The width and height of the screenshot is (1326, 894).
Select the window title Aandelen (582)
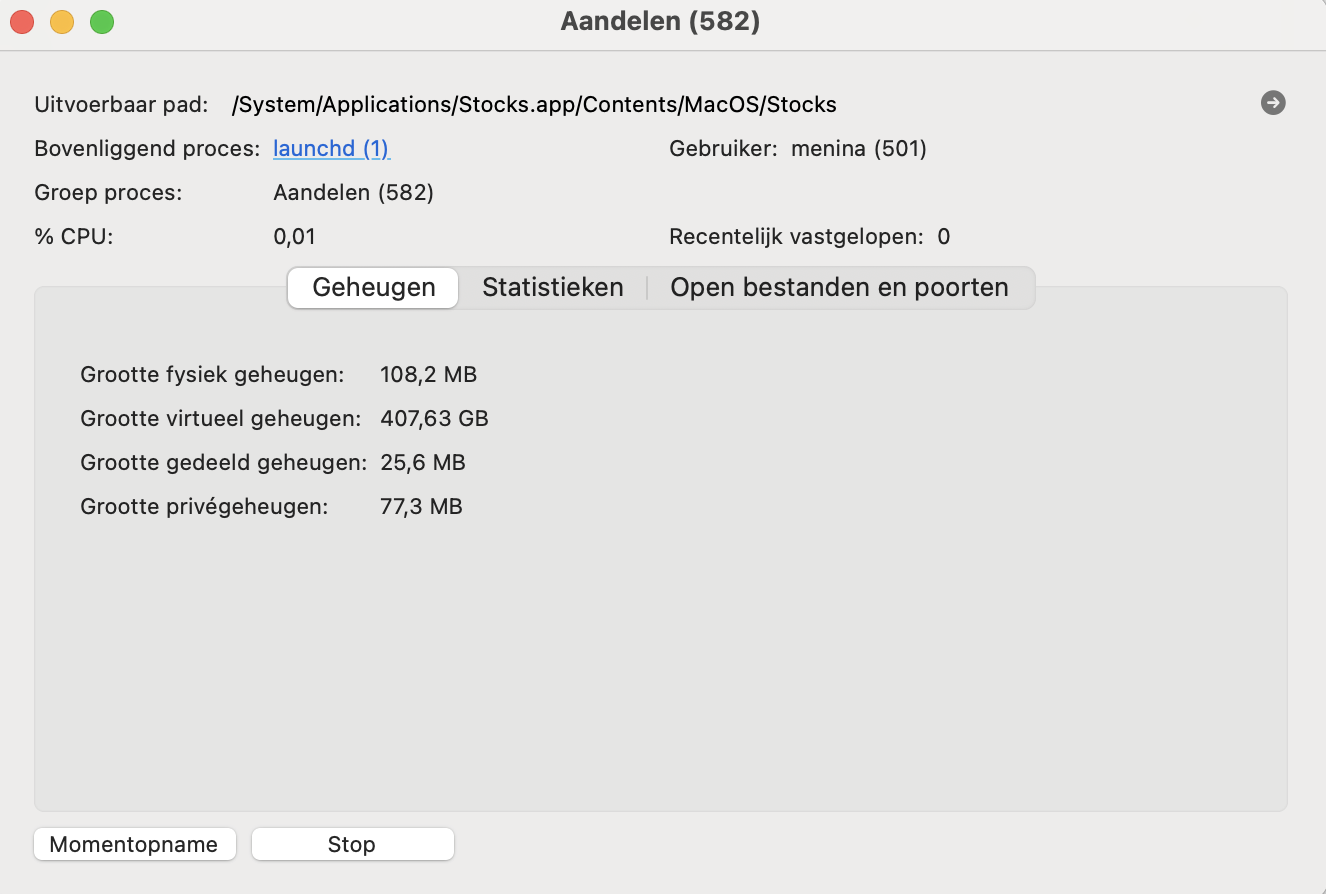[x=660, y=22]
